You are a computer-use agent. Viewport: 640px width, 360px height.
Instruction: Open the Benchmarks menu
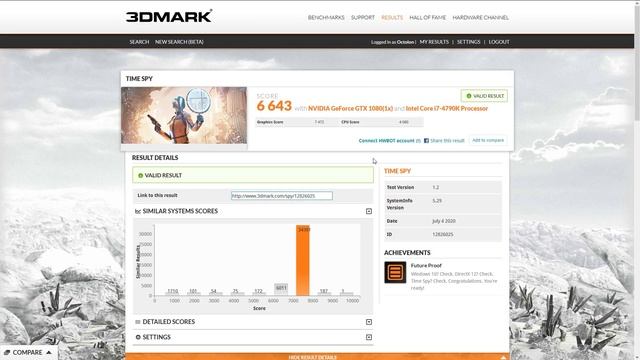click(326, 18)
